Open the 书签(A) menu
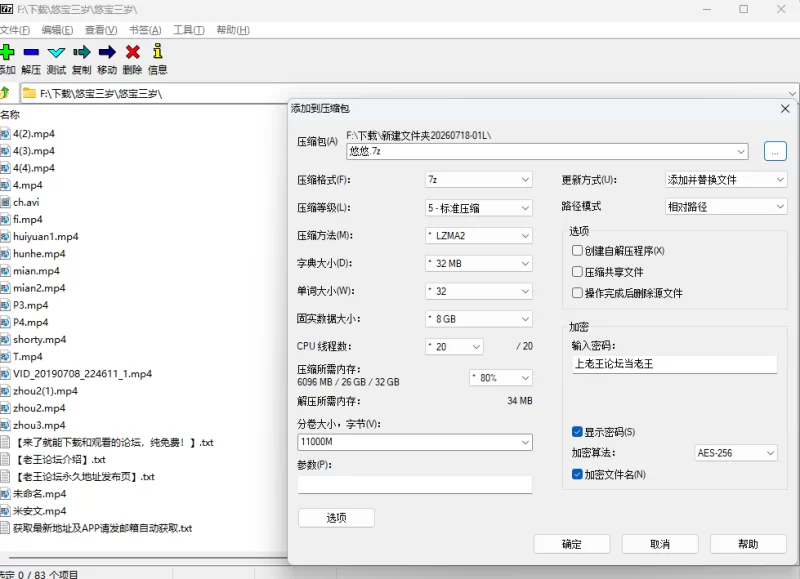This screenshot has height=579, width=800. coord(145,30)
